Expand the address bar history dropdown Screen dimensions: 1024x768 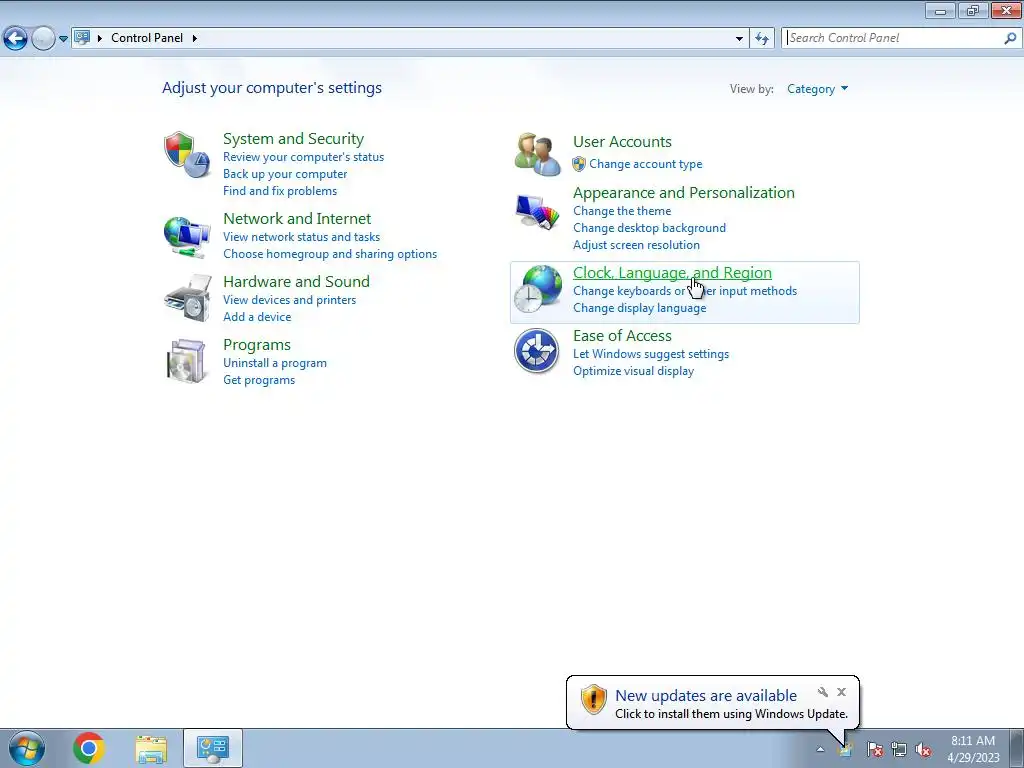pyautogui.click(x=739, y=39)
